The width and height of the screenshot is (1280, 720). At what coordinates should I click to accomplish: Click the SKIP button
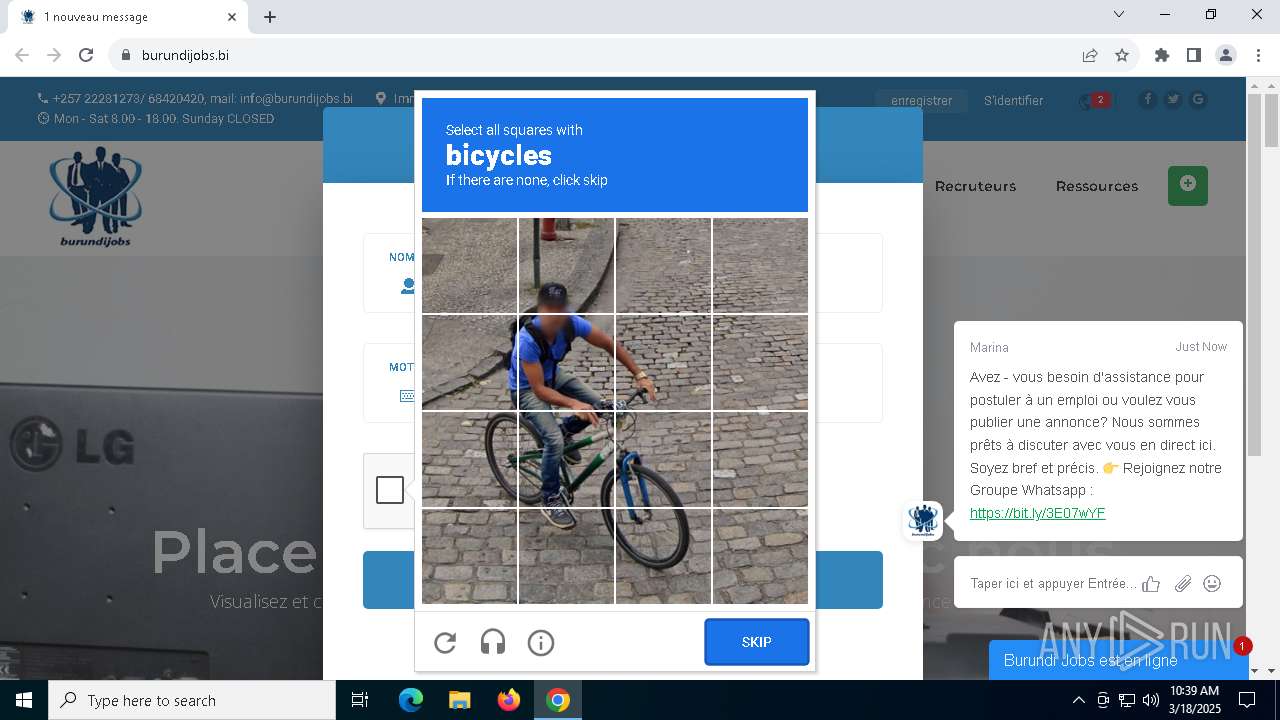click(757, 642)
